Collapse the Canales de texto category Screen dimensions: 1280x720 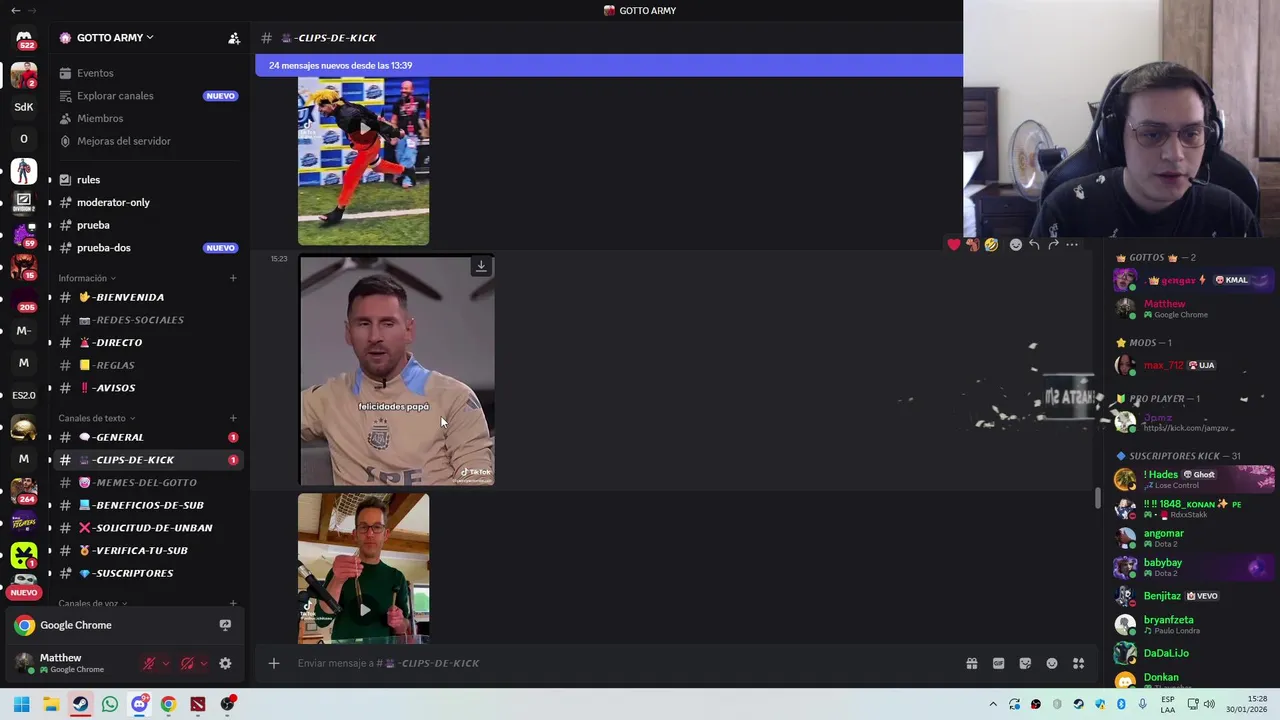(x=97, y=418)
